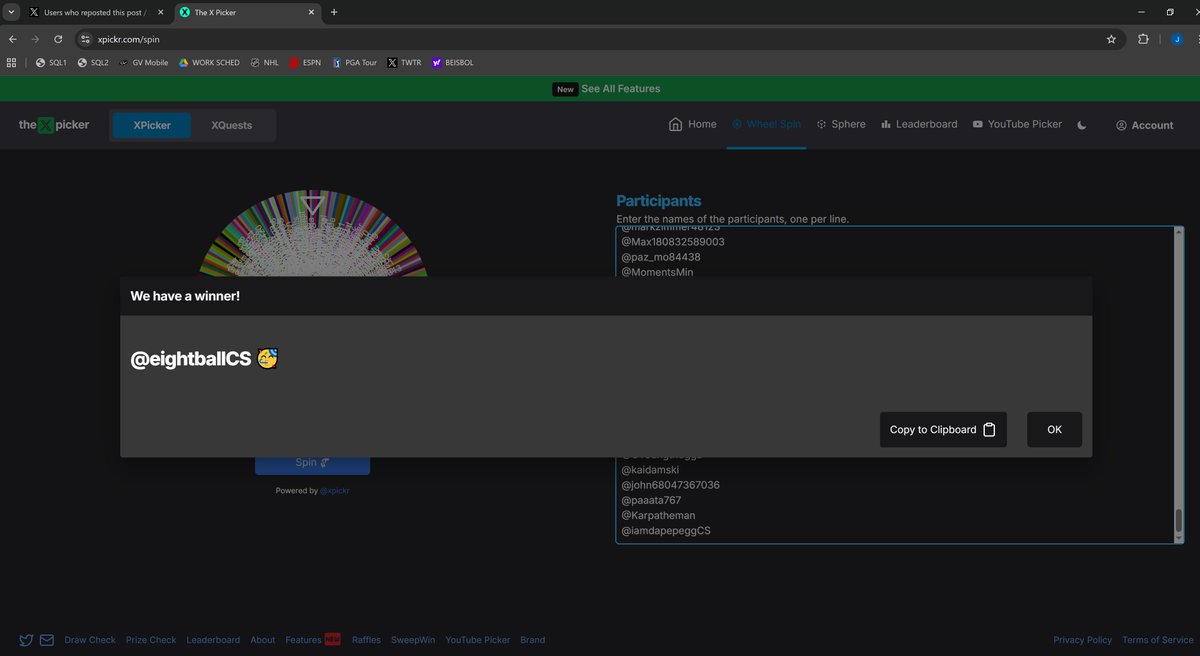Click the site information icon in address bar
Screen dimensions: 1200x656
pyautogui.click(x=86, y=39)
